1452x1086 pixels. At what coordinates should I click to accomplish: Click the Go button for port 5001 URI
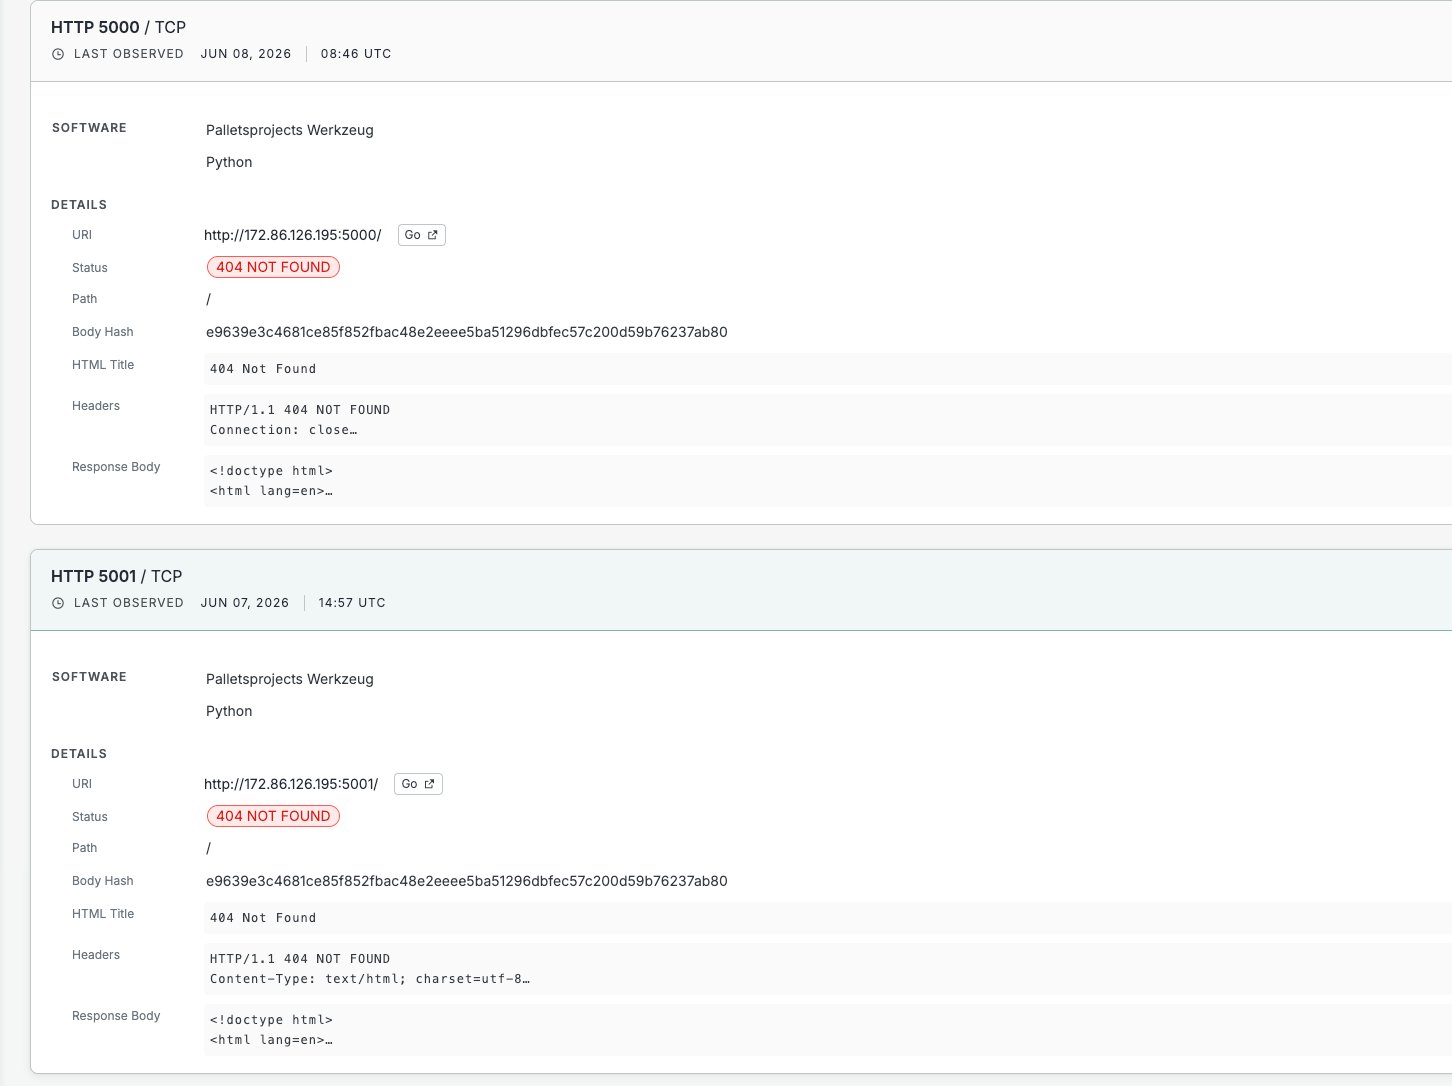click(x=418, y=784)
